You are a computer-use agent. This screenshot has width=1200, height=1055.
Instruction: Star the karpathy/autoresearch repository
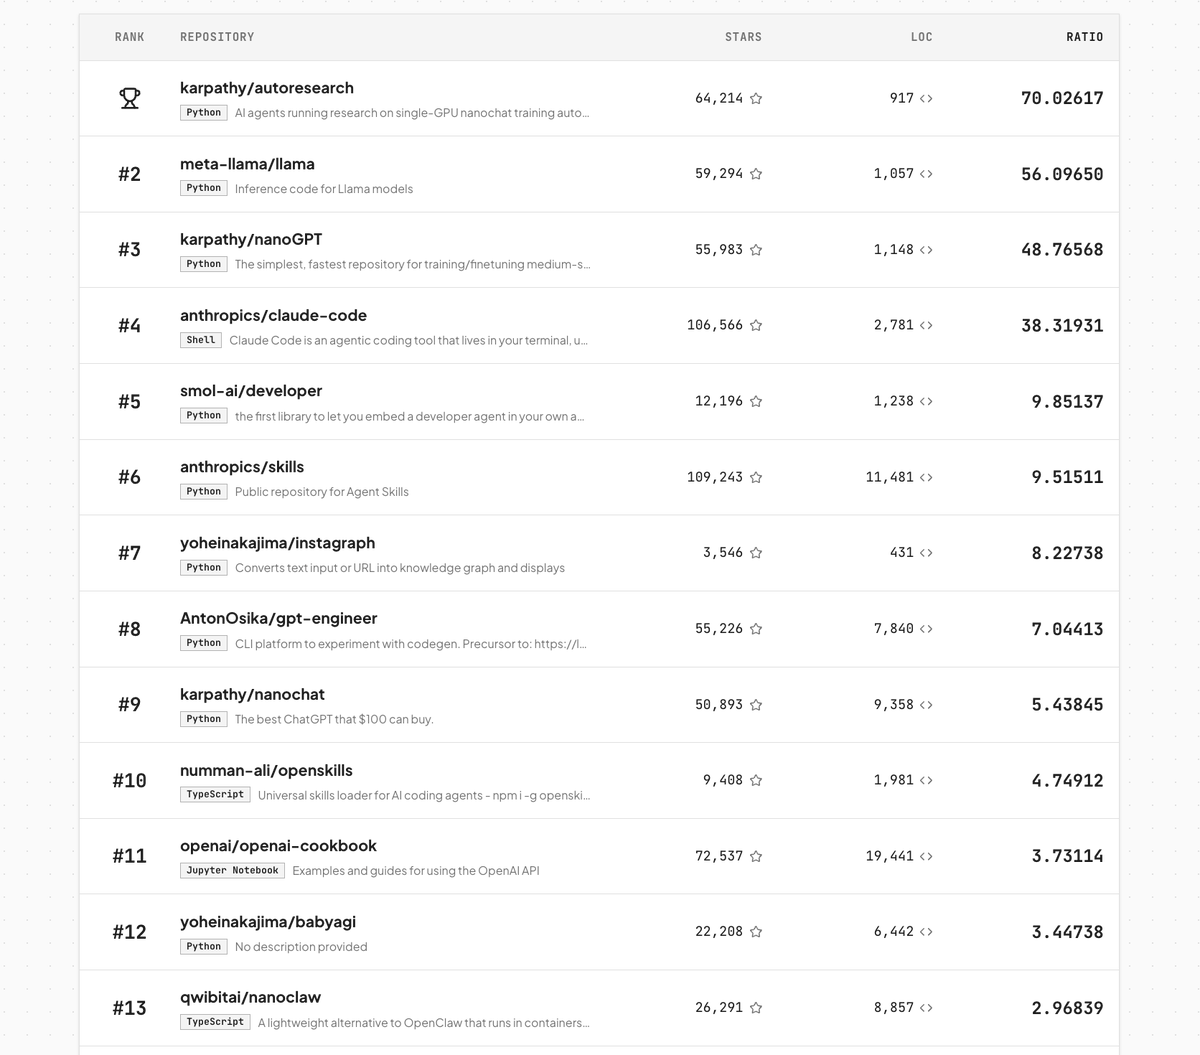click(x=756, y=98)
